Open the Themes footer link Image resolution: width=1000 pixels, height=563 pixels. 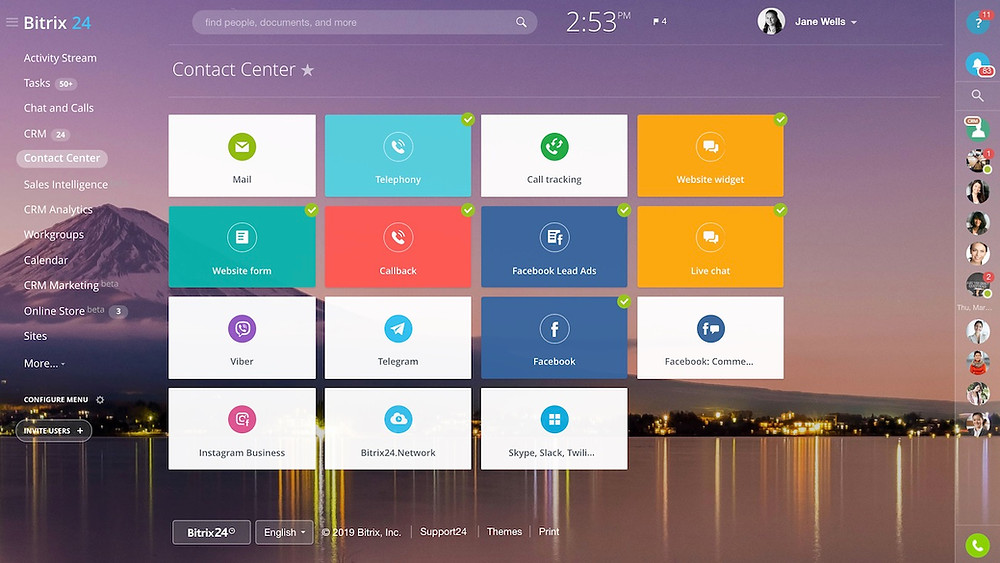coord(504,532)
